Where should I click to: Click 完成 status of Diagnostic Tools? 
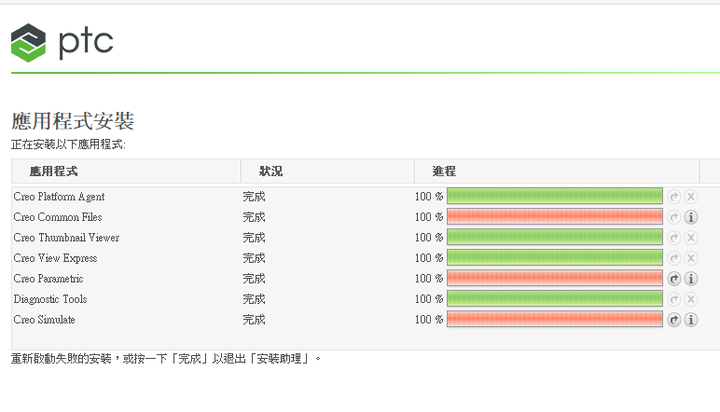coord(254,299)
